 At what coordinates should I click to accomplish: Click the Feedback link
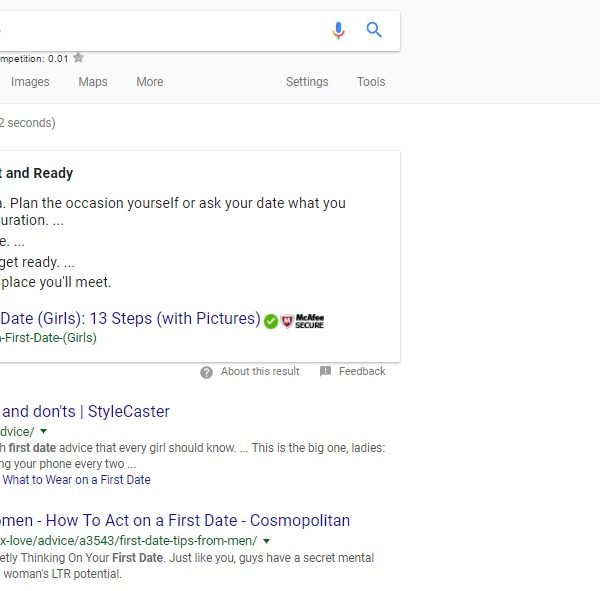pos(362,371)
